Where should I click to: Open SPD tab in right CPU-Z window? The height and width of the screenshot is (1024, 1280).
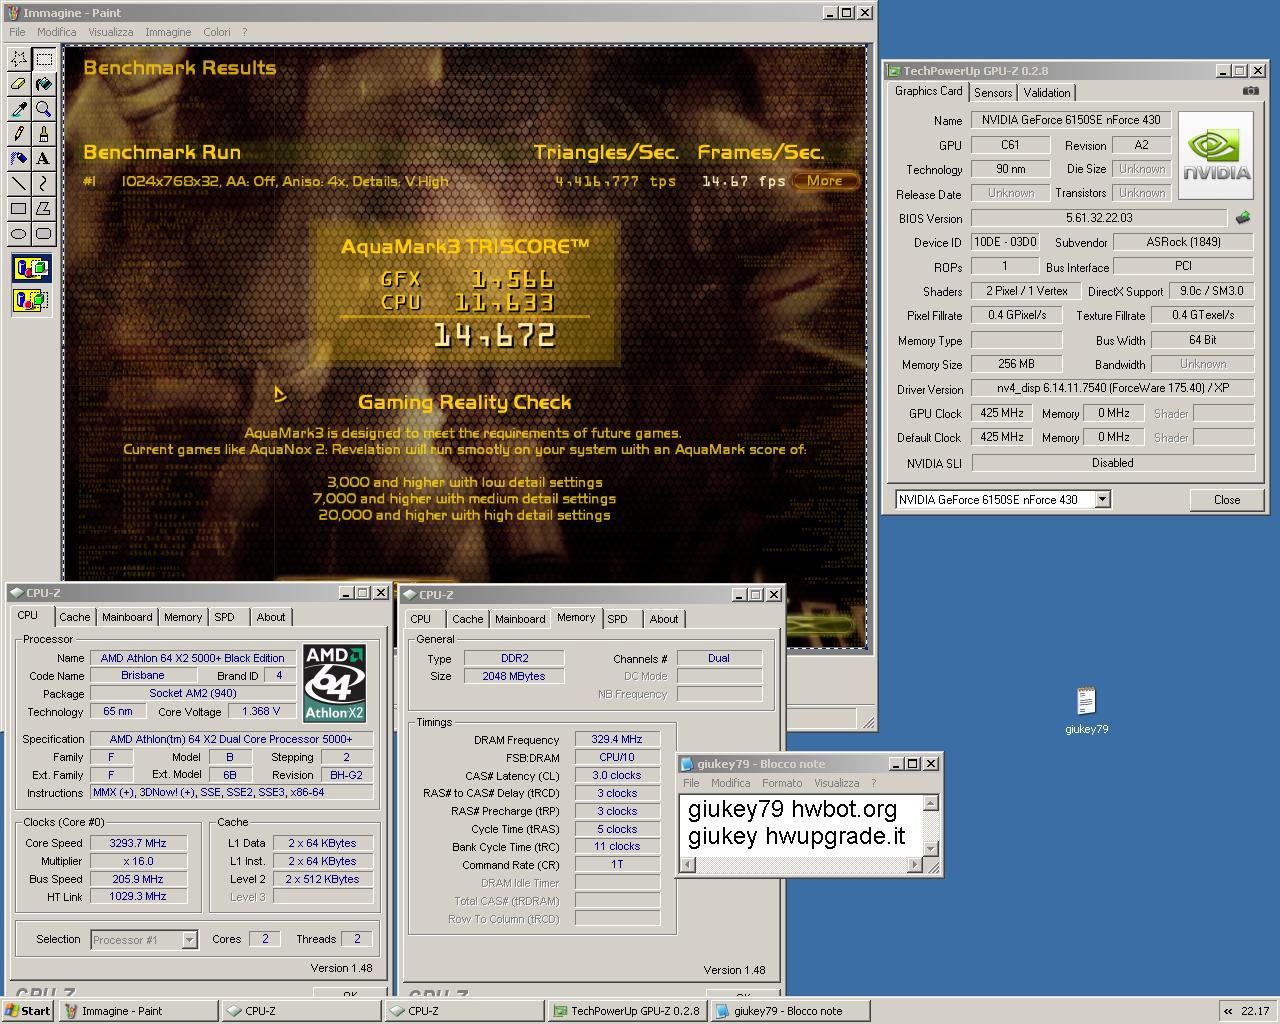(x=618, y=619)
